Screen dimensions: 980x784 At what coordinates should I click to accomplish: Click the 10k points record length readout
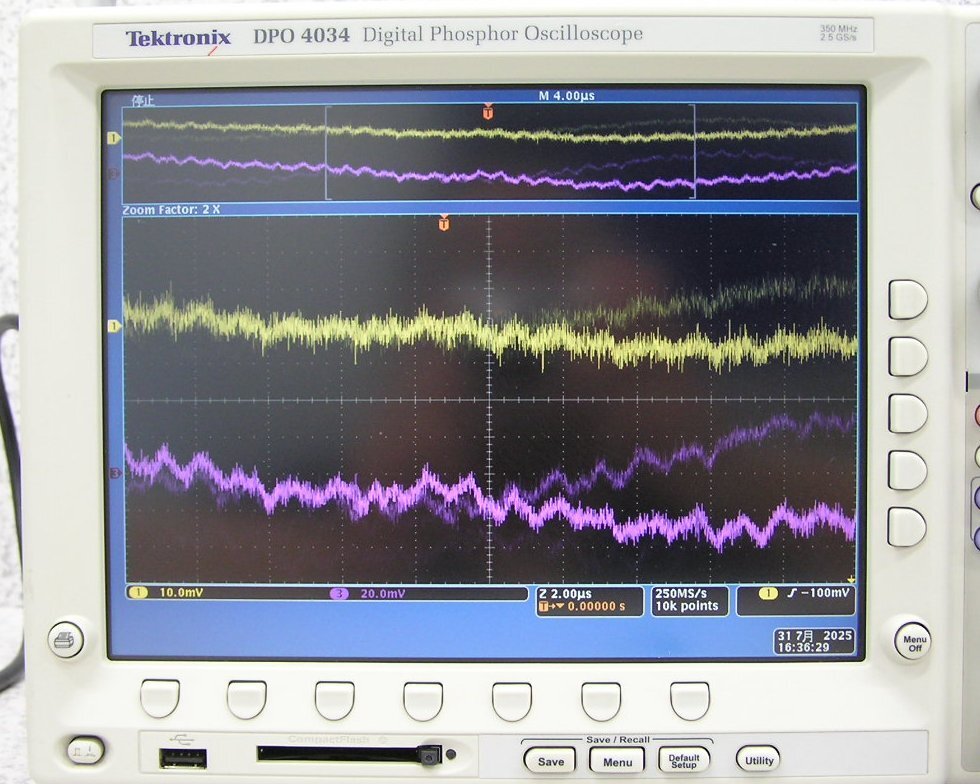pyautogui.click(x=686, y=606)
